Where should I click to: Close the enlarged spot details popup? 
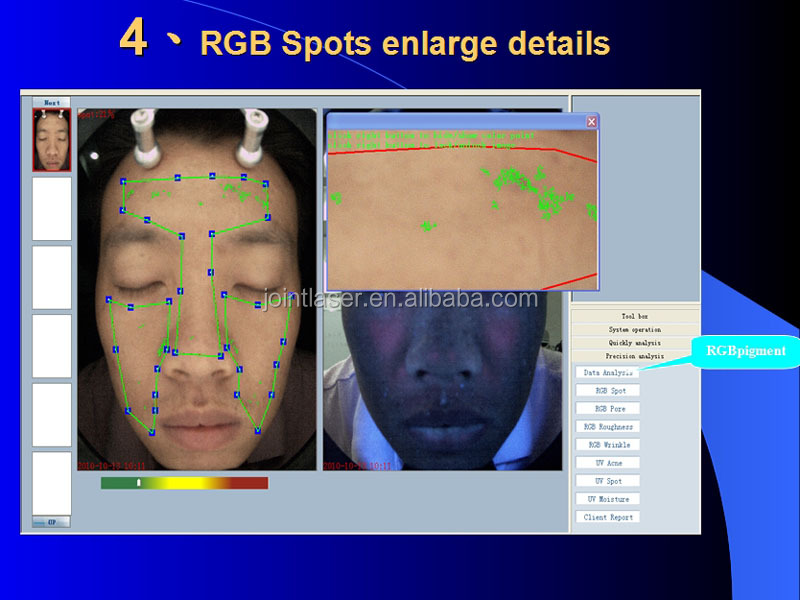click(x=591, y=121)
